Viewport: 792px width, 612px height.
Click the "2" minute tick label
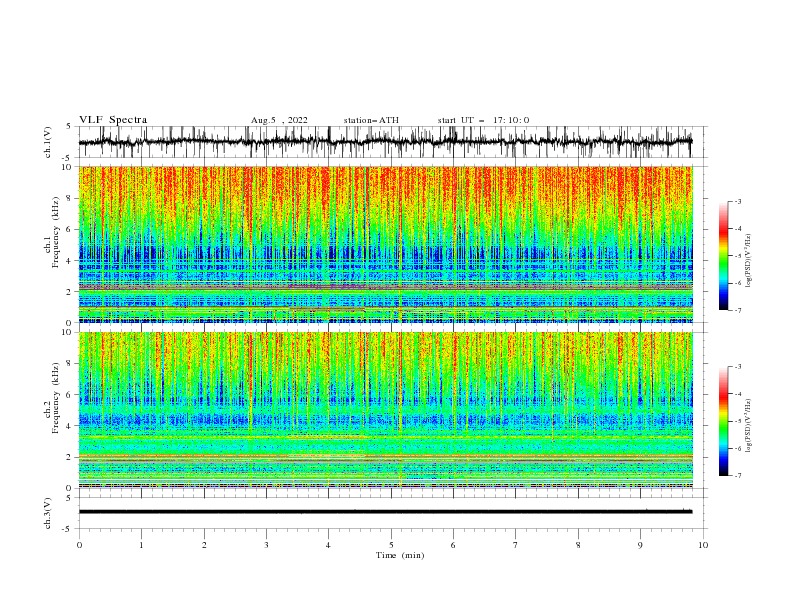coord(204,545)
